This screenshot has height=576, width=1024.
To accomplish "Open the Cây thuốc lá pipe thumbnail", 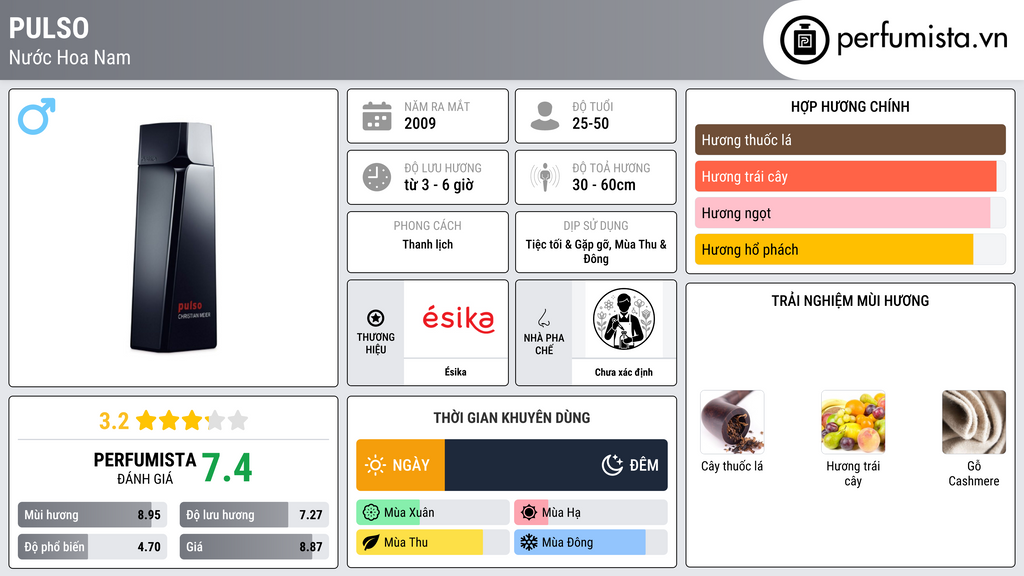I will click(732, 422).
